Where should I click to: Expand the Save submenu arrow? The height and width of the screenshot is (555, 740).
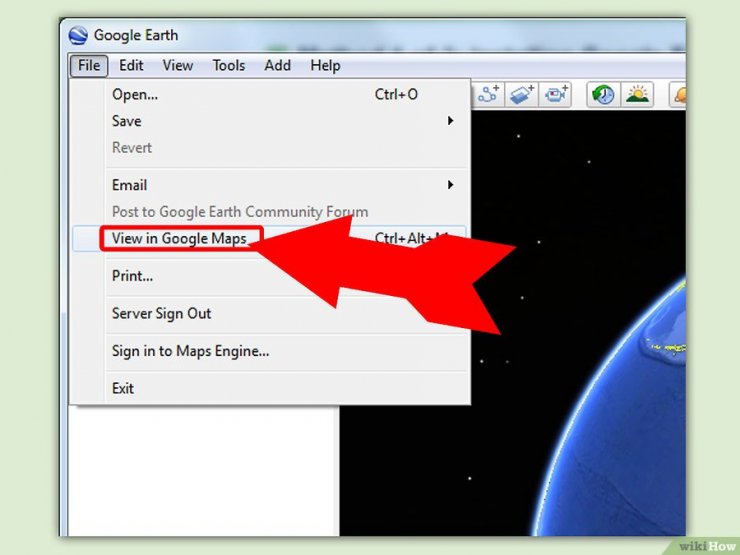pos(450,121)
